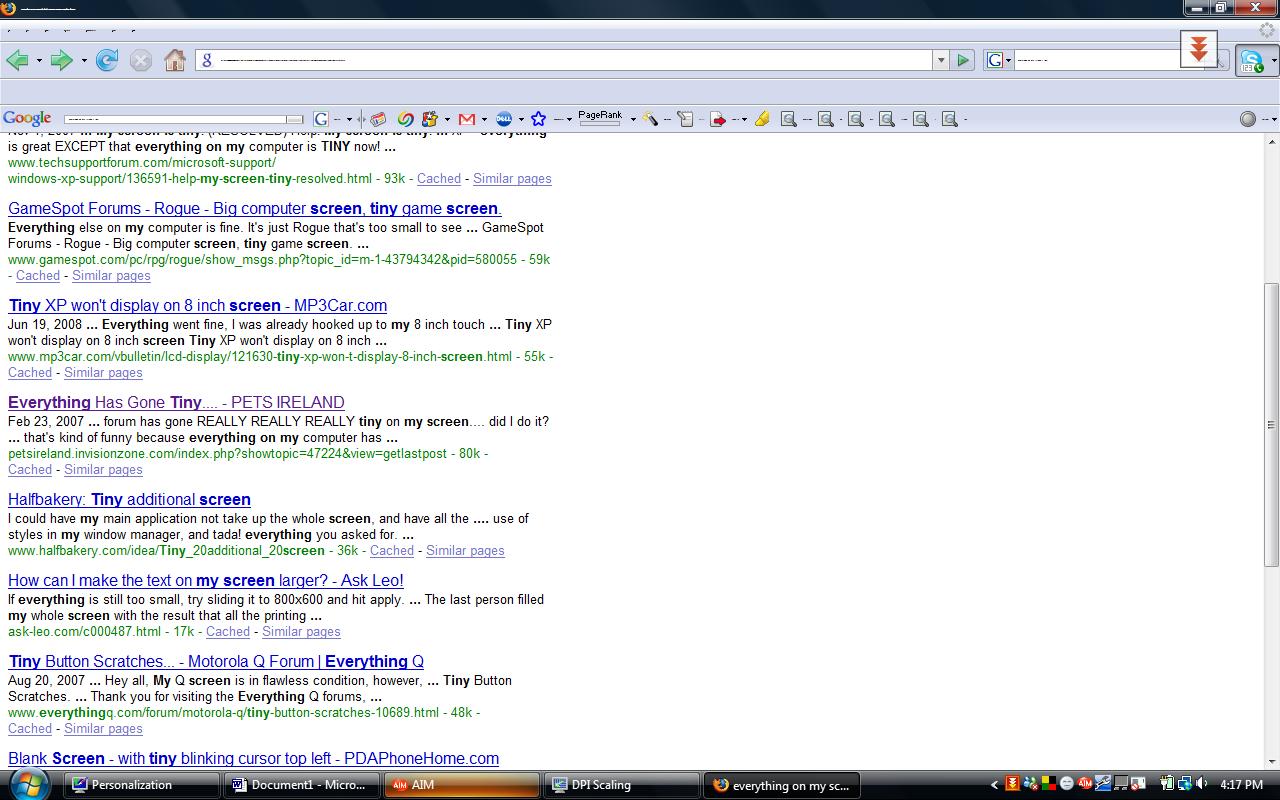Open 'How can I make the text' Ask Leo link
This screenshot has width=1280, height=800.
206,581
